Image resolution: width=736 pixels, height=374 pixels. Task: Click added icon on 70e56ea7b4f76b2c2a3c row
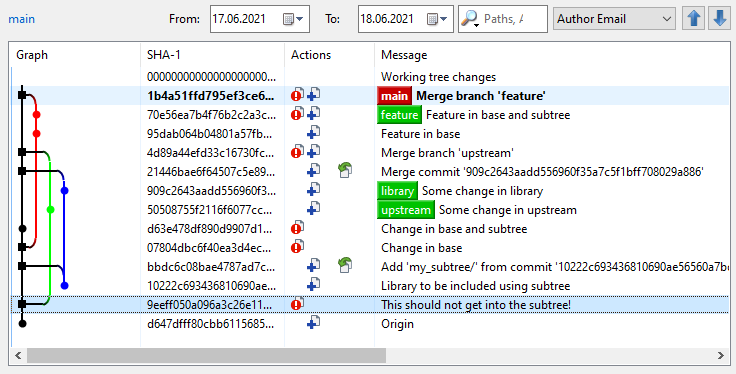[314, 114]
